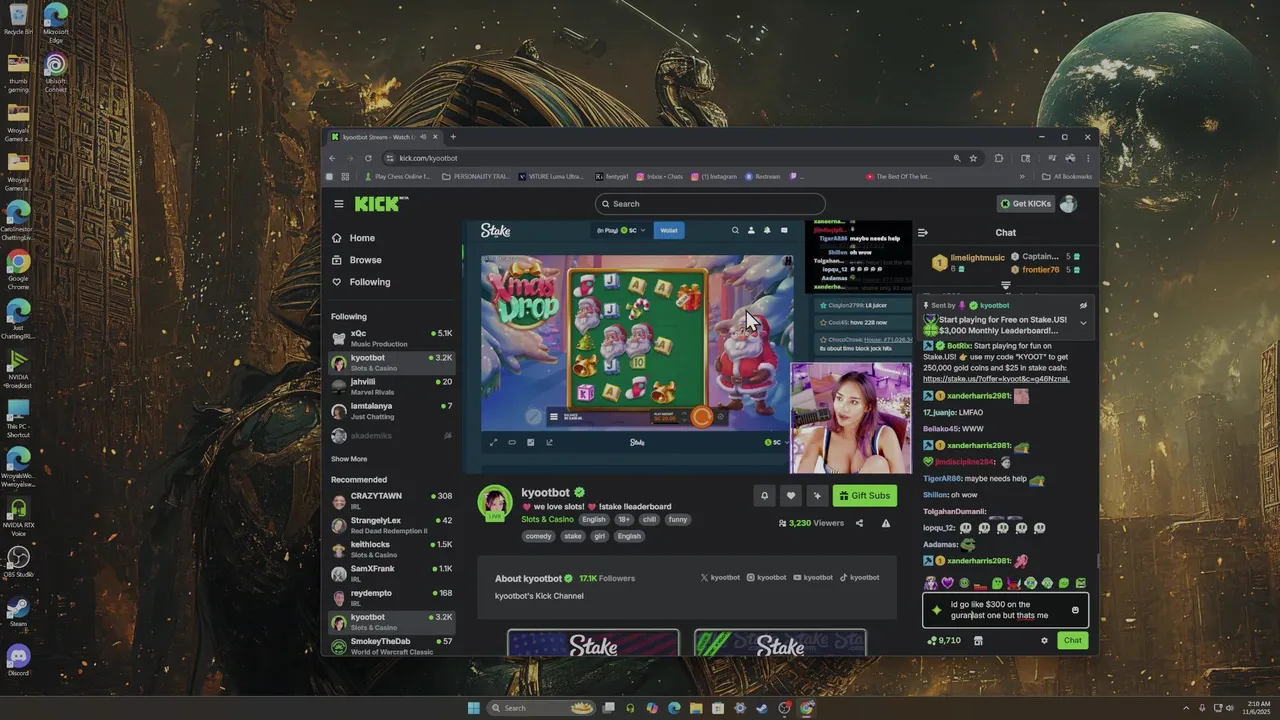Open kyootbot YouTube social link
1280x720 pixels.
813,578
